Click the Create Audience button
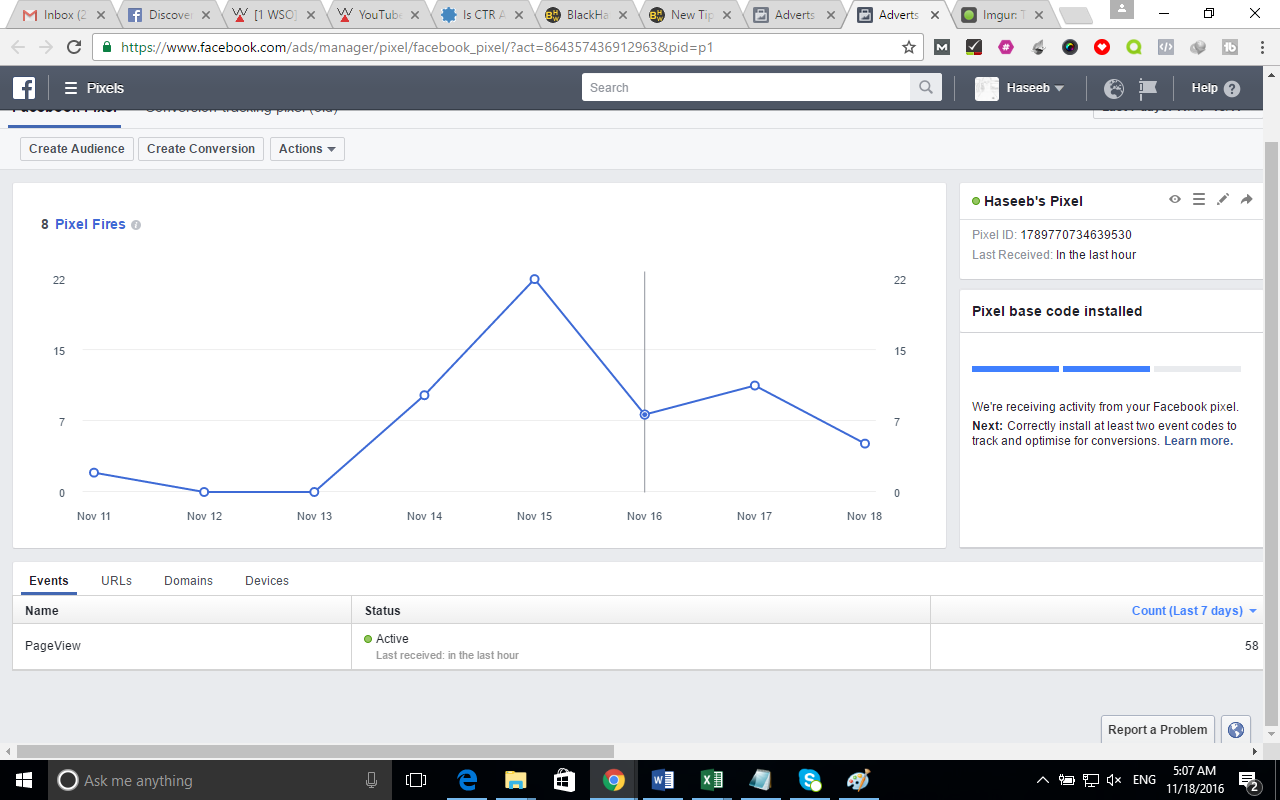 coord(77,149)
